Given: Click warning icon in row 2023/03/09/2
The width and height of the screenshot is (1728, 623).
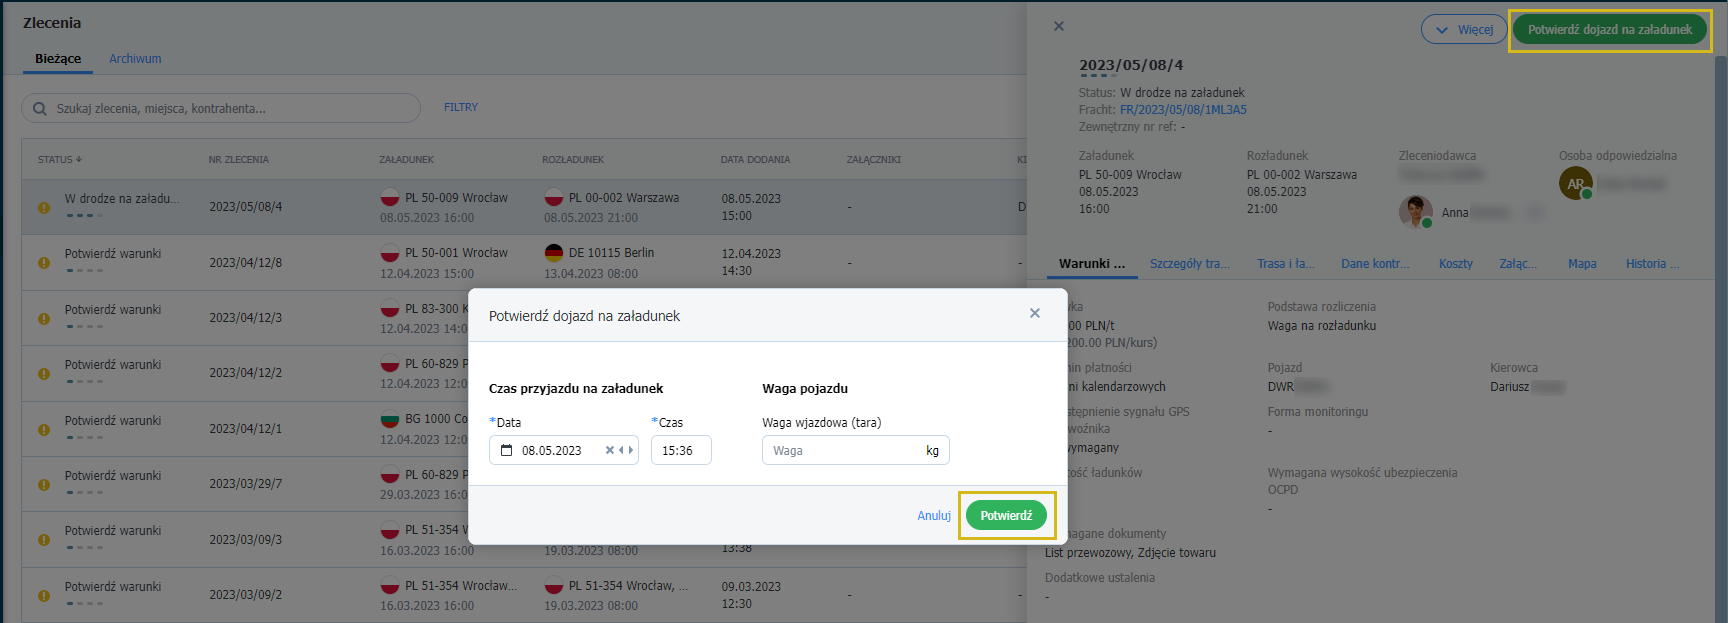Looking at the screenshot, I should (x=44, y=595).
